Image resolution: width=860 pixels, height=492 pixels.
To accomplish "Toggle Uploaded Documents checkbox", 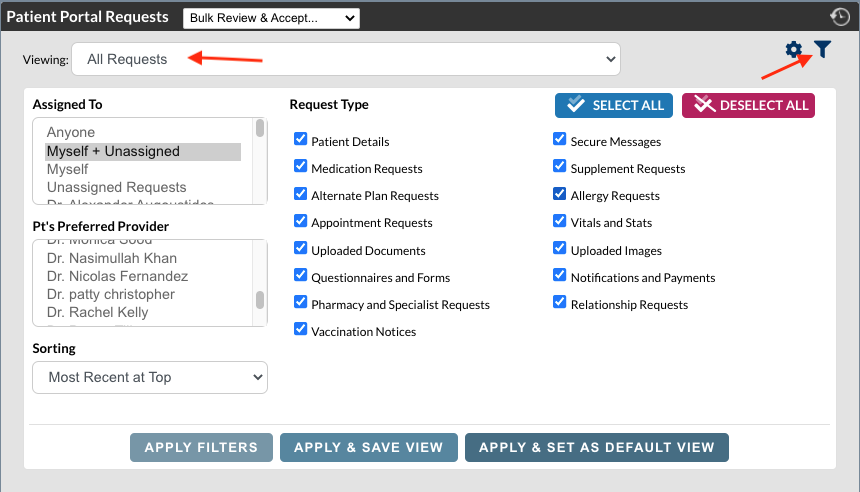I will 301,248.
